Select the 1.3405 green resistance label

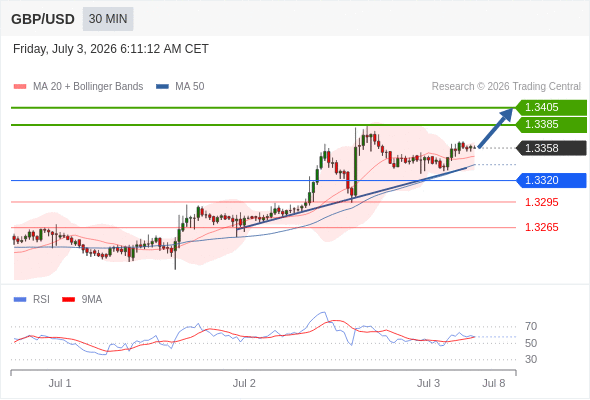(x=551, y=108)
